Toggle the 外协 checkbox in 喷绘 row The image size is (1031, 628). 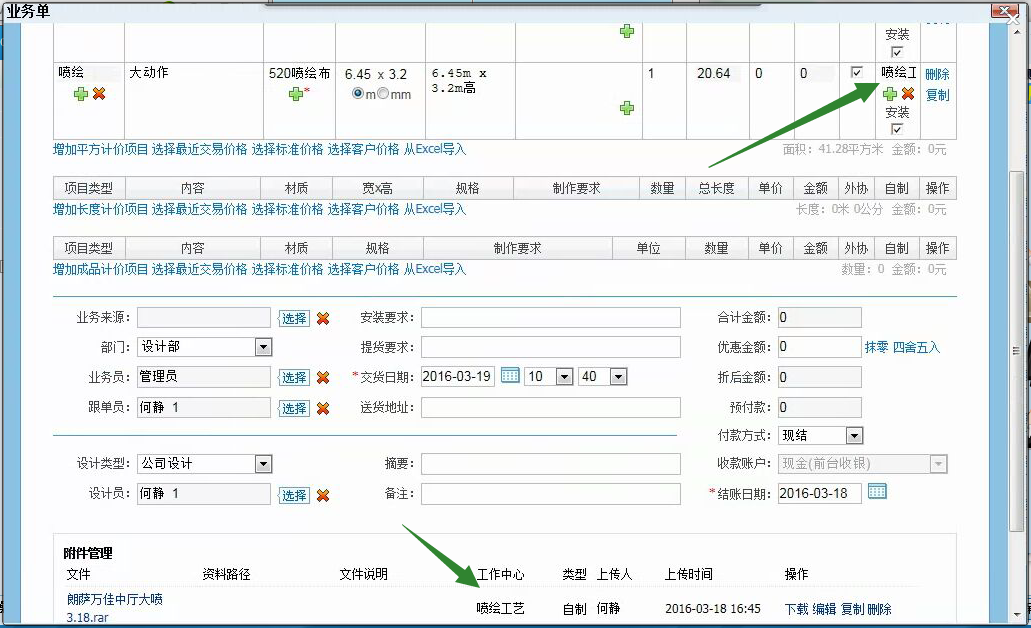coord(856,73)
